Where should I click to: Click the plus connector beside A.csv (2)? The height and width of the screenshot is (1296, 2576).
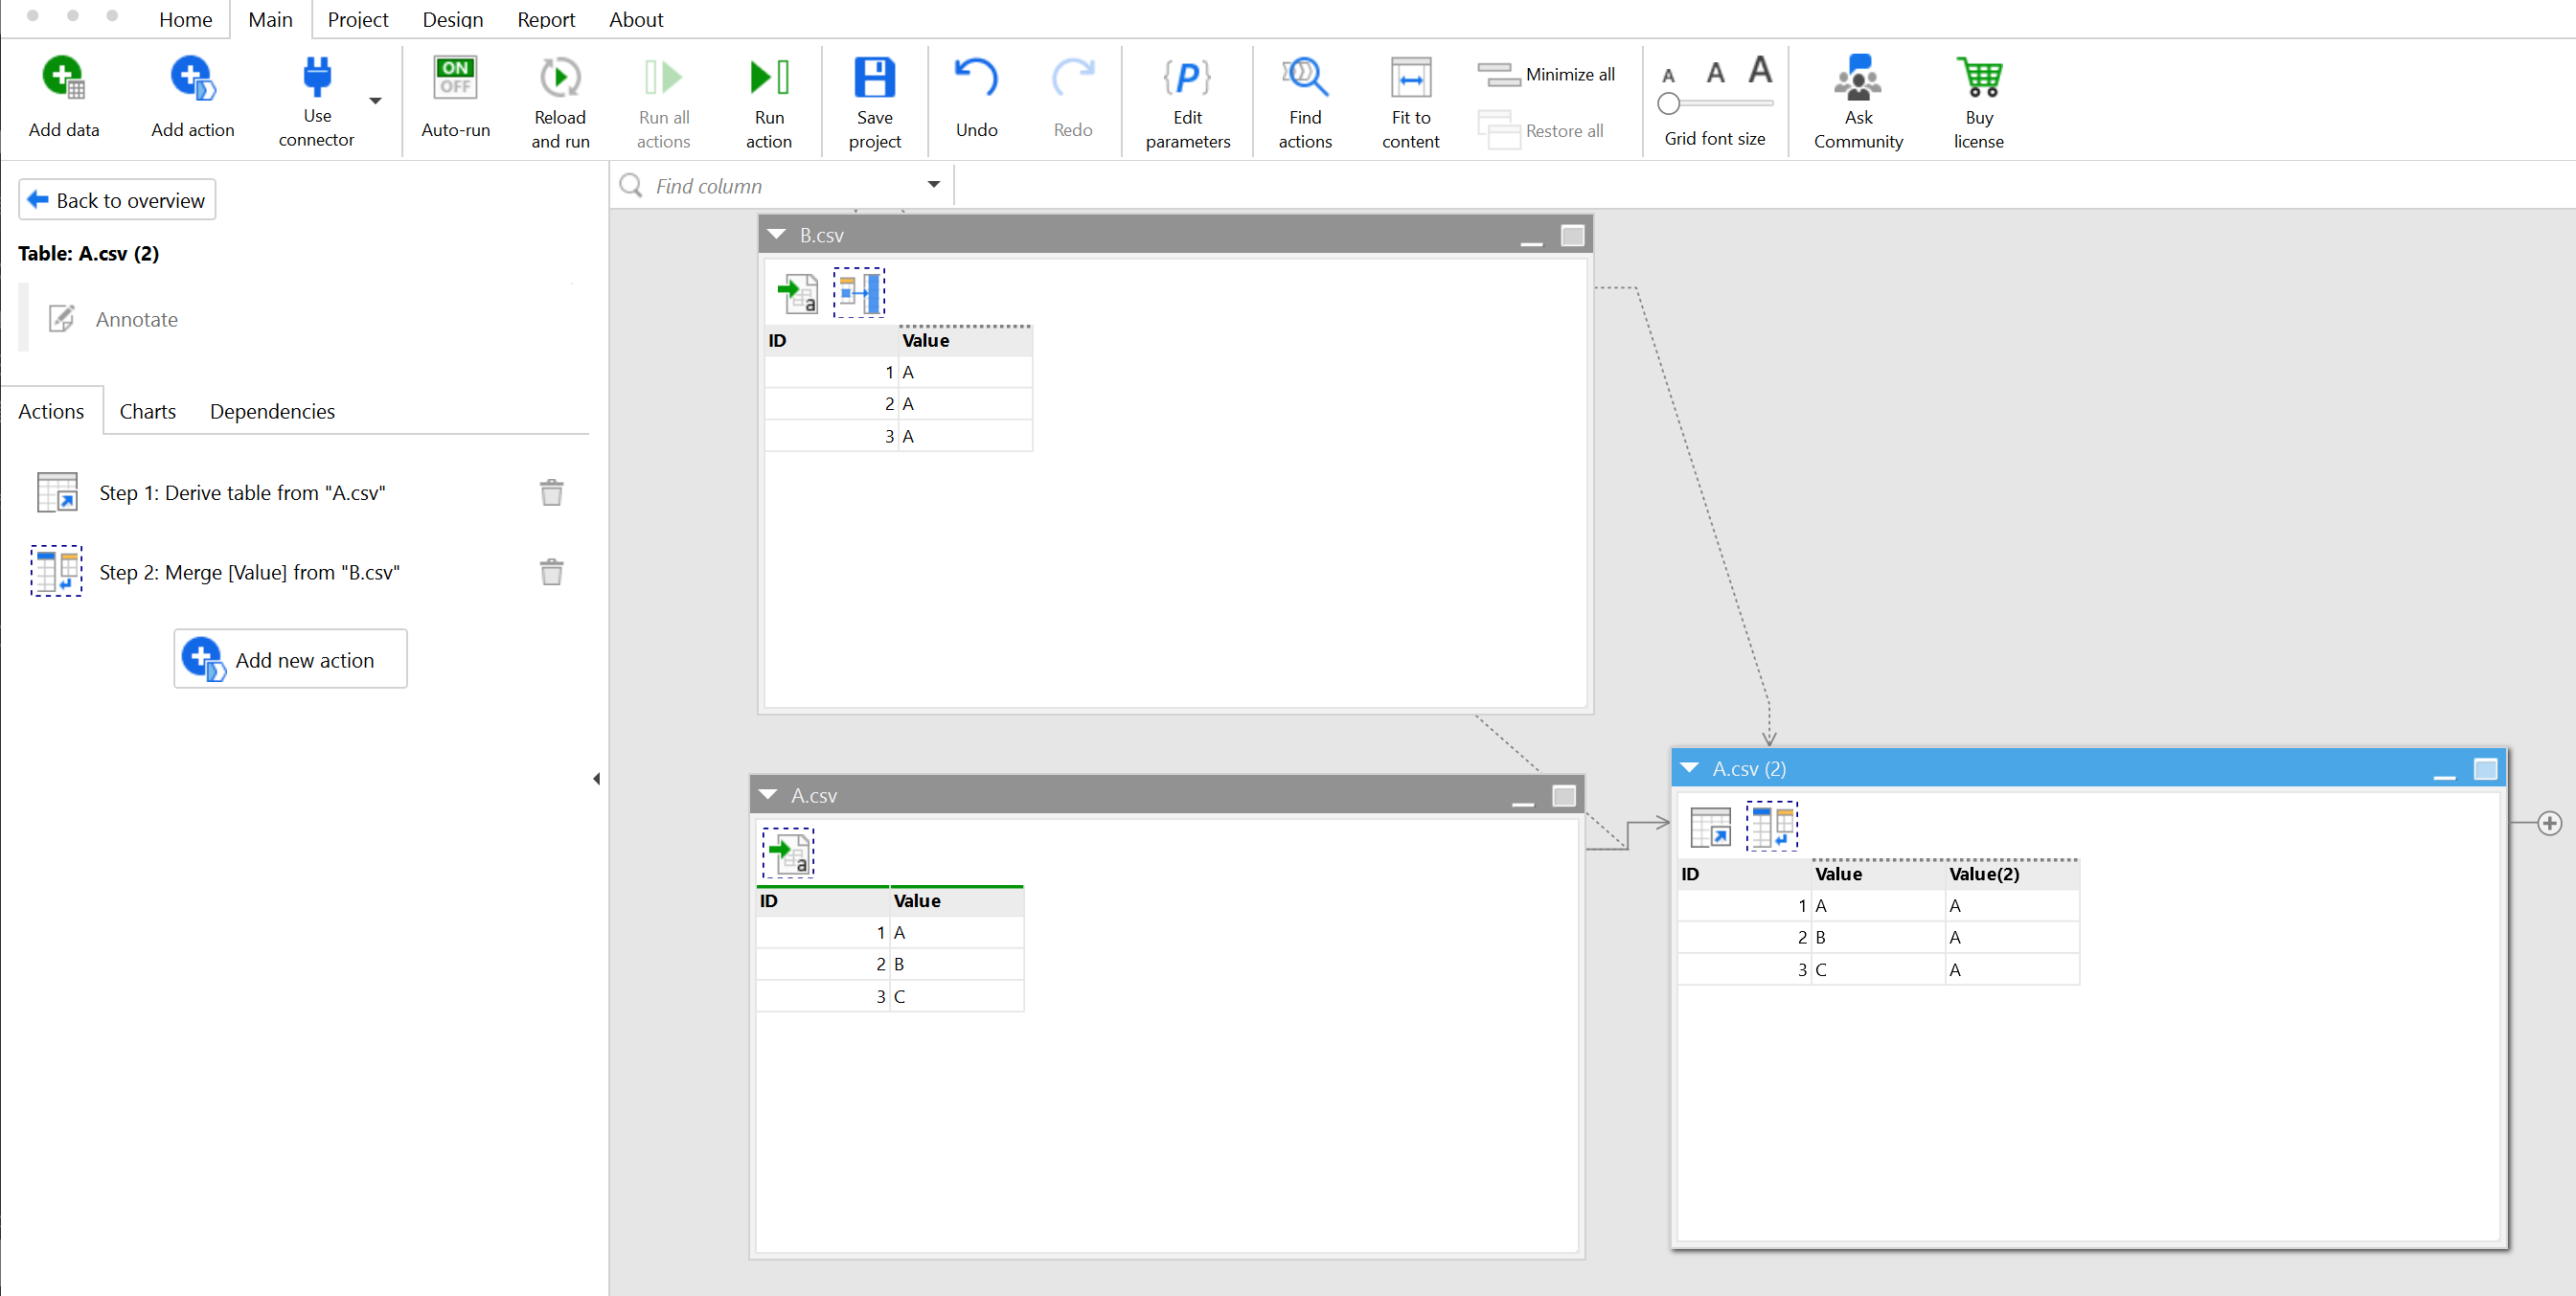[x=2549, y=823]
